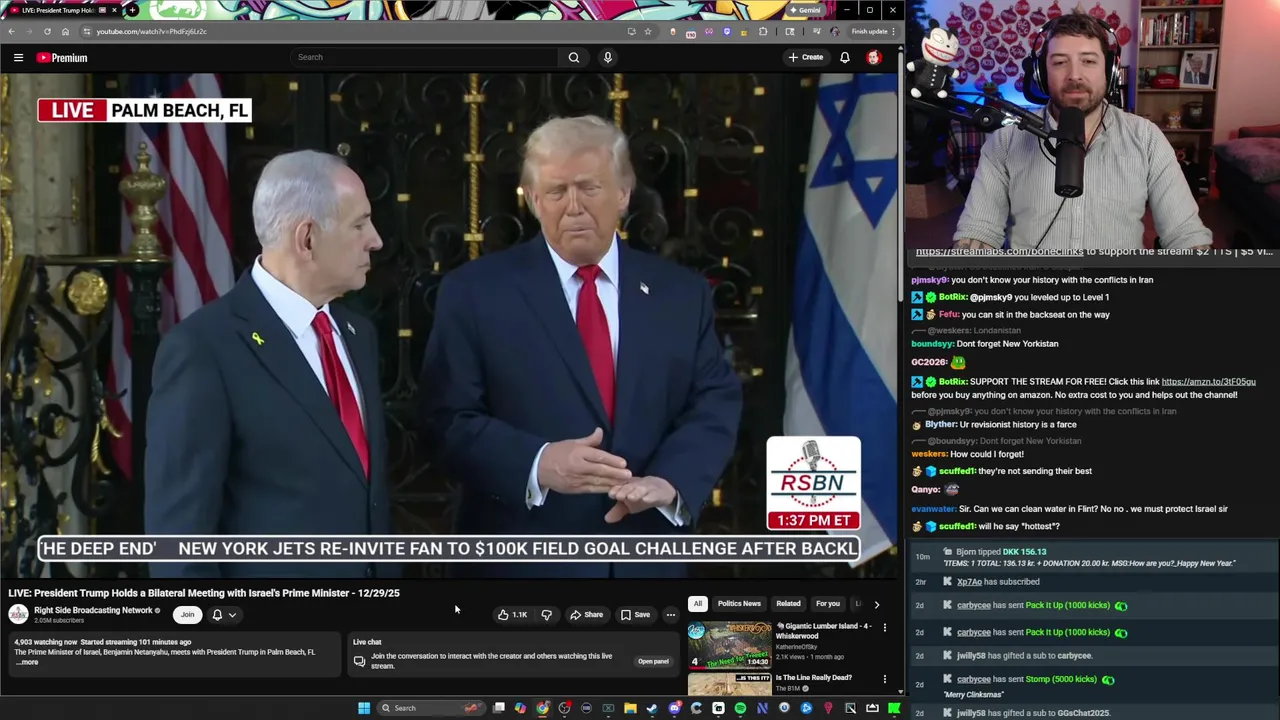The width and height of the screenshot is (1280, 720).
Task: Click the YouTube search magnifier button
Action: (574, 58)
